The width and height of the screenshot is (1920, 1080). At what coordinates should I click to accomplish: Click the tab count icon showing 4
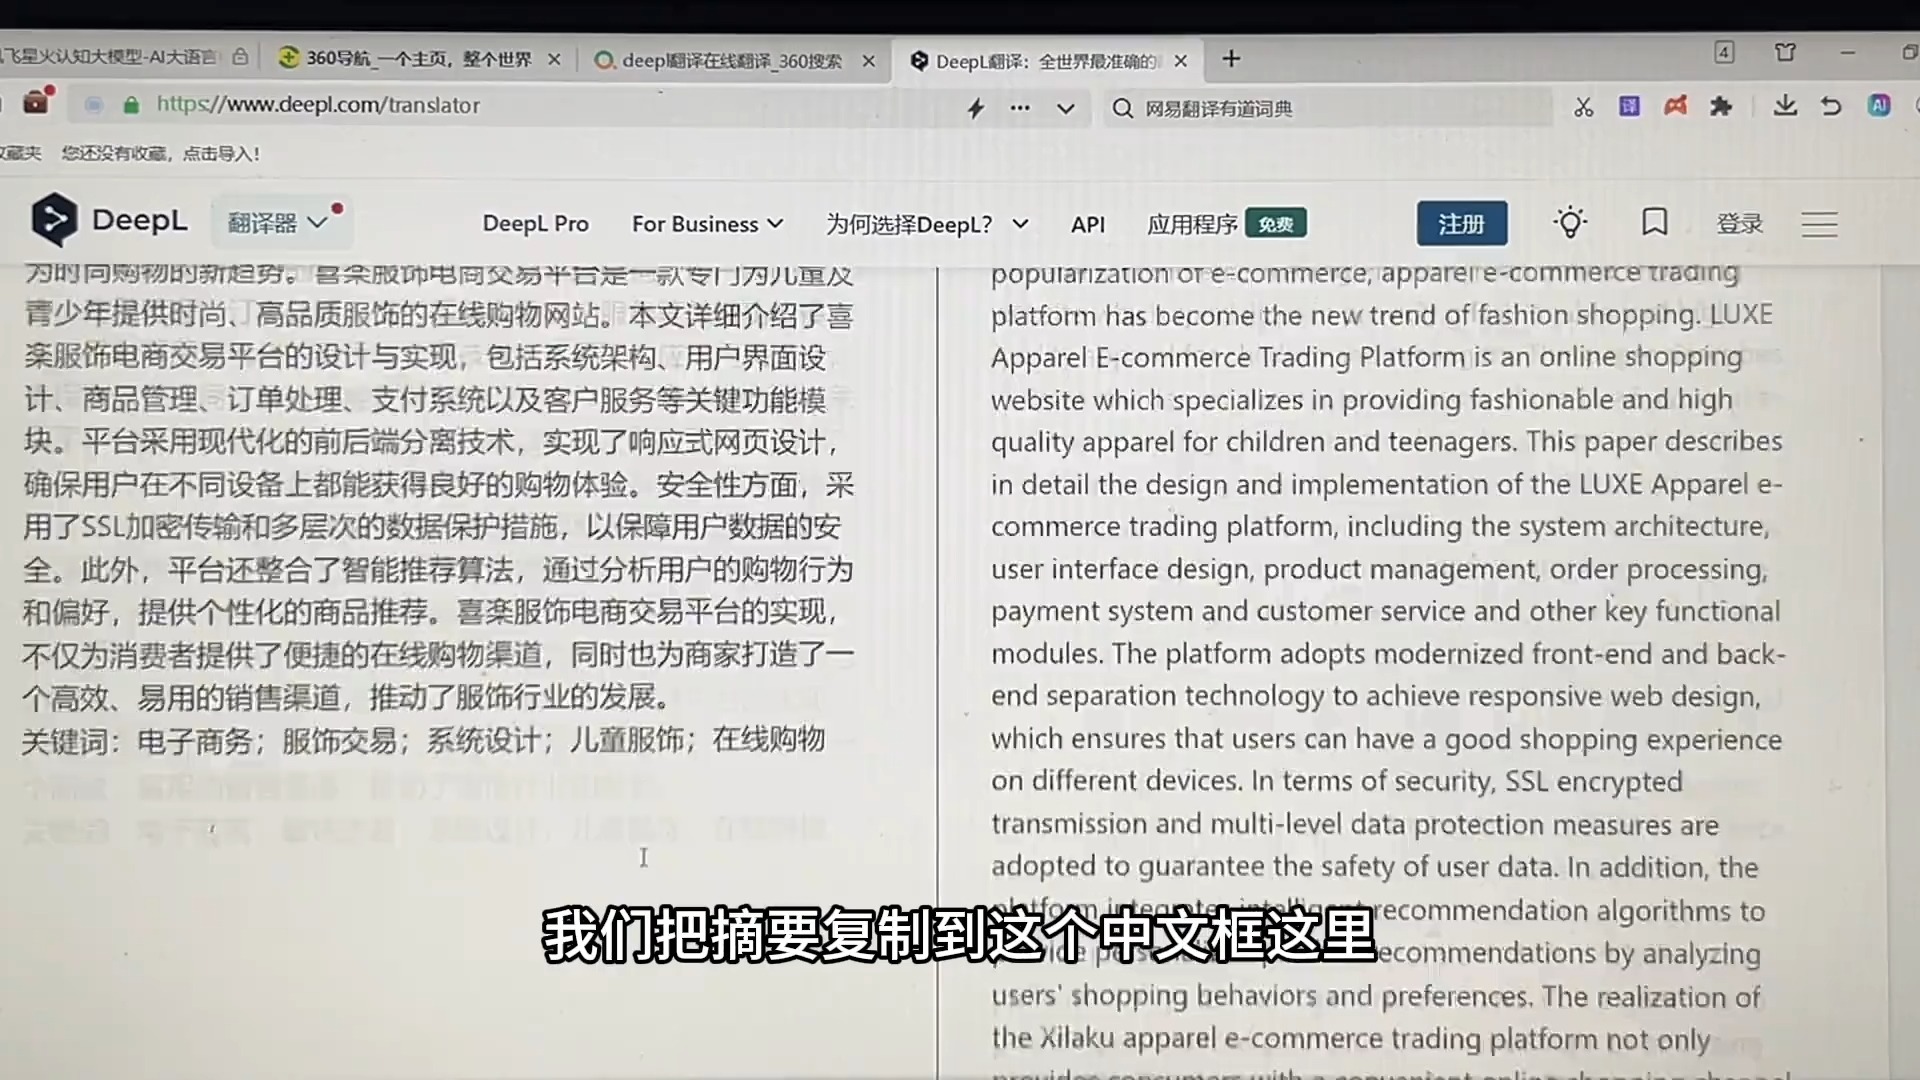click(x=1724, y=52)
